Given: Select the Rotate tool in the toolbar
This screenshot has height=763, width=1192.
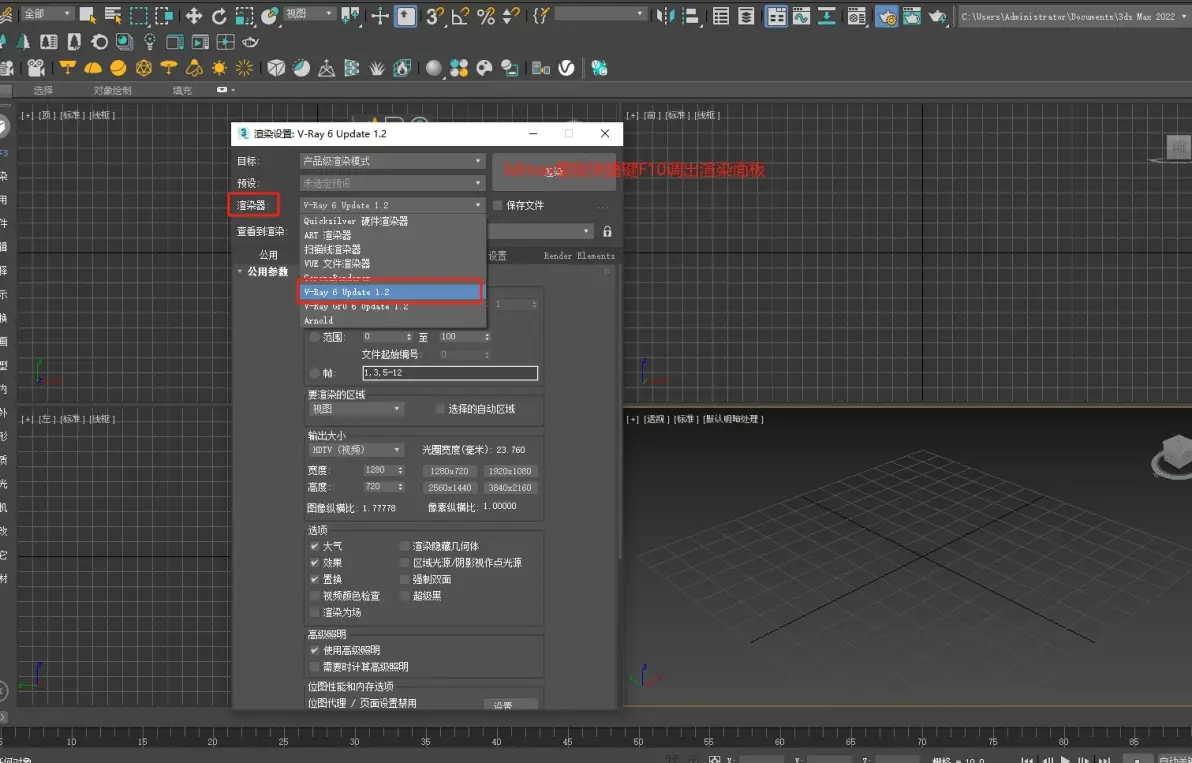Looking at the screenshot, I should coord(220,15).
